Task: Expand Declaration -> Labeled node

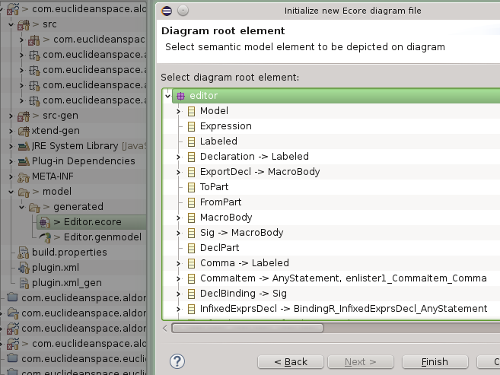Action: [178, 157]
